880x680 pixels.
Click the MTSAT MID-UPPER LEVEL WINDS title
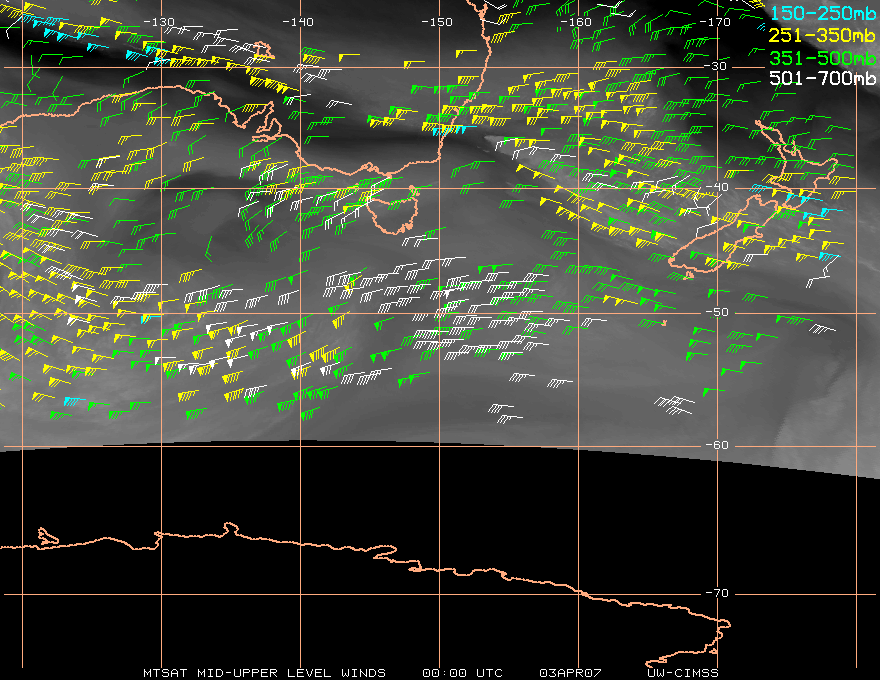click(264, 672)
